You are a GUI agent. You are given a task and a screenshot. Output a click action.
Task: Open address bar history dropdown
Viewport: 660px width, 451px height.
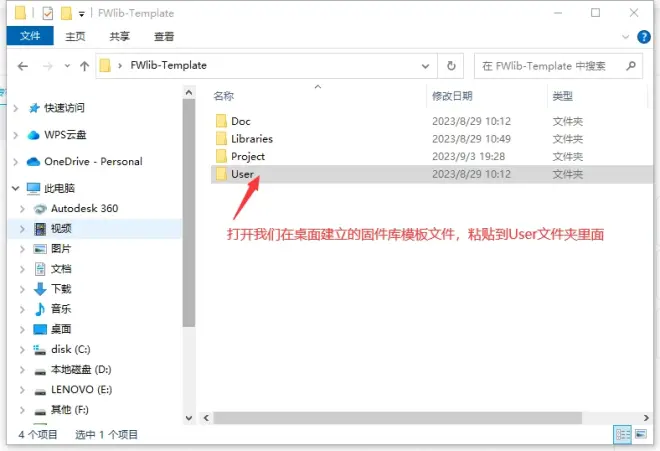pos(426,66)
